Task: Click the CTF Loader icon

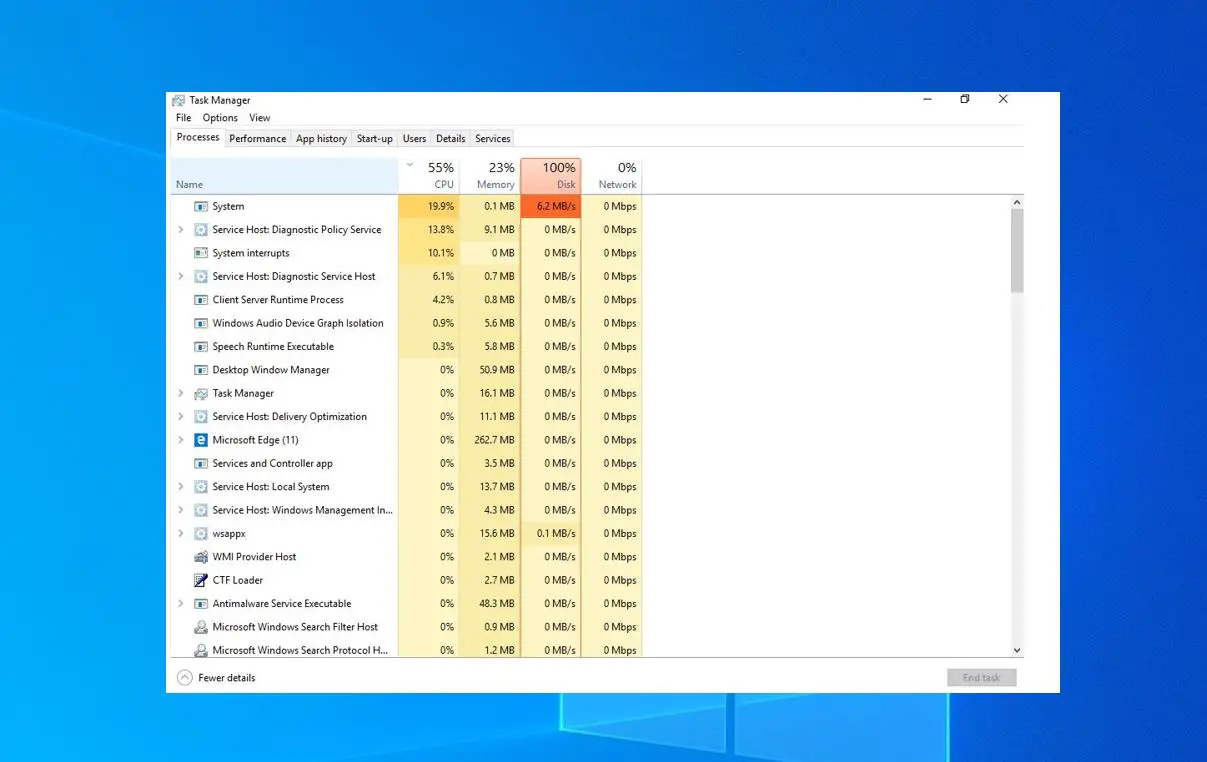Action: [x=201, y=580]
